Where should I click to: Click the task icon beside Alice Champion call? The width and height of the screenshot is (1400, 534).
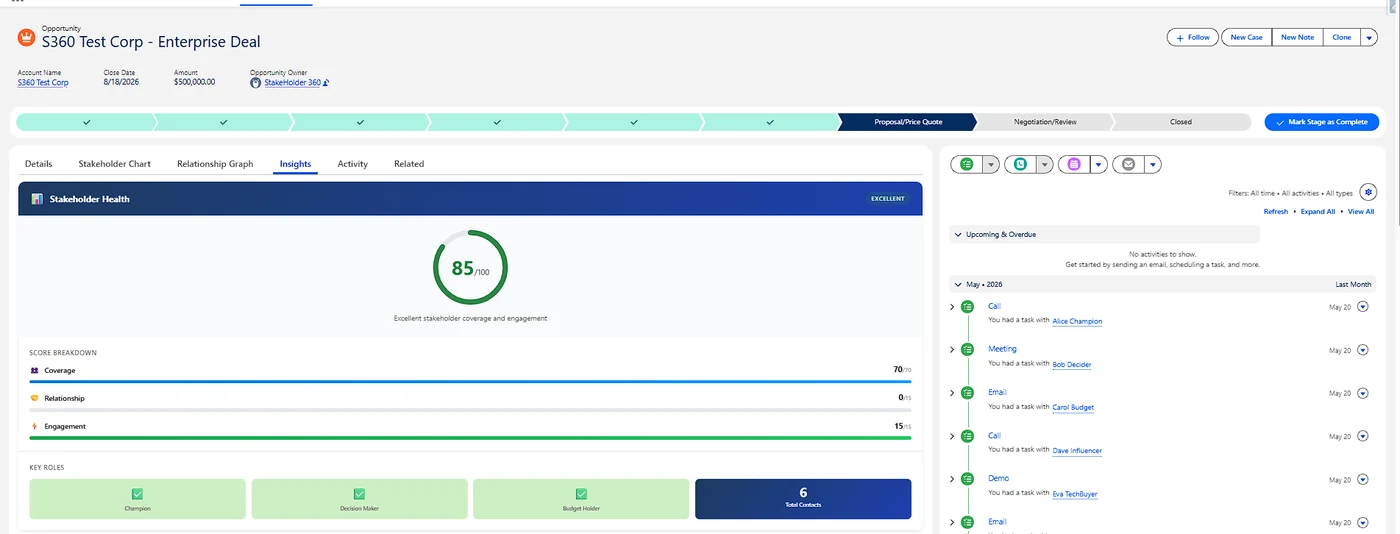tap(967, 307)
